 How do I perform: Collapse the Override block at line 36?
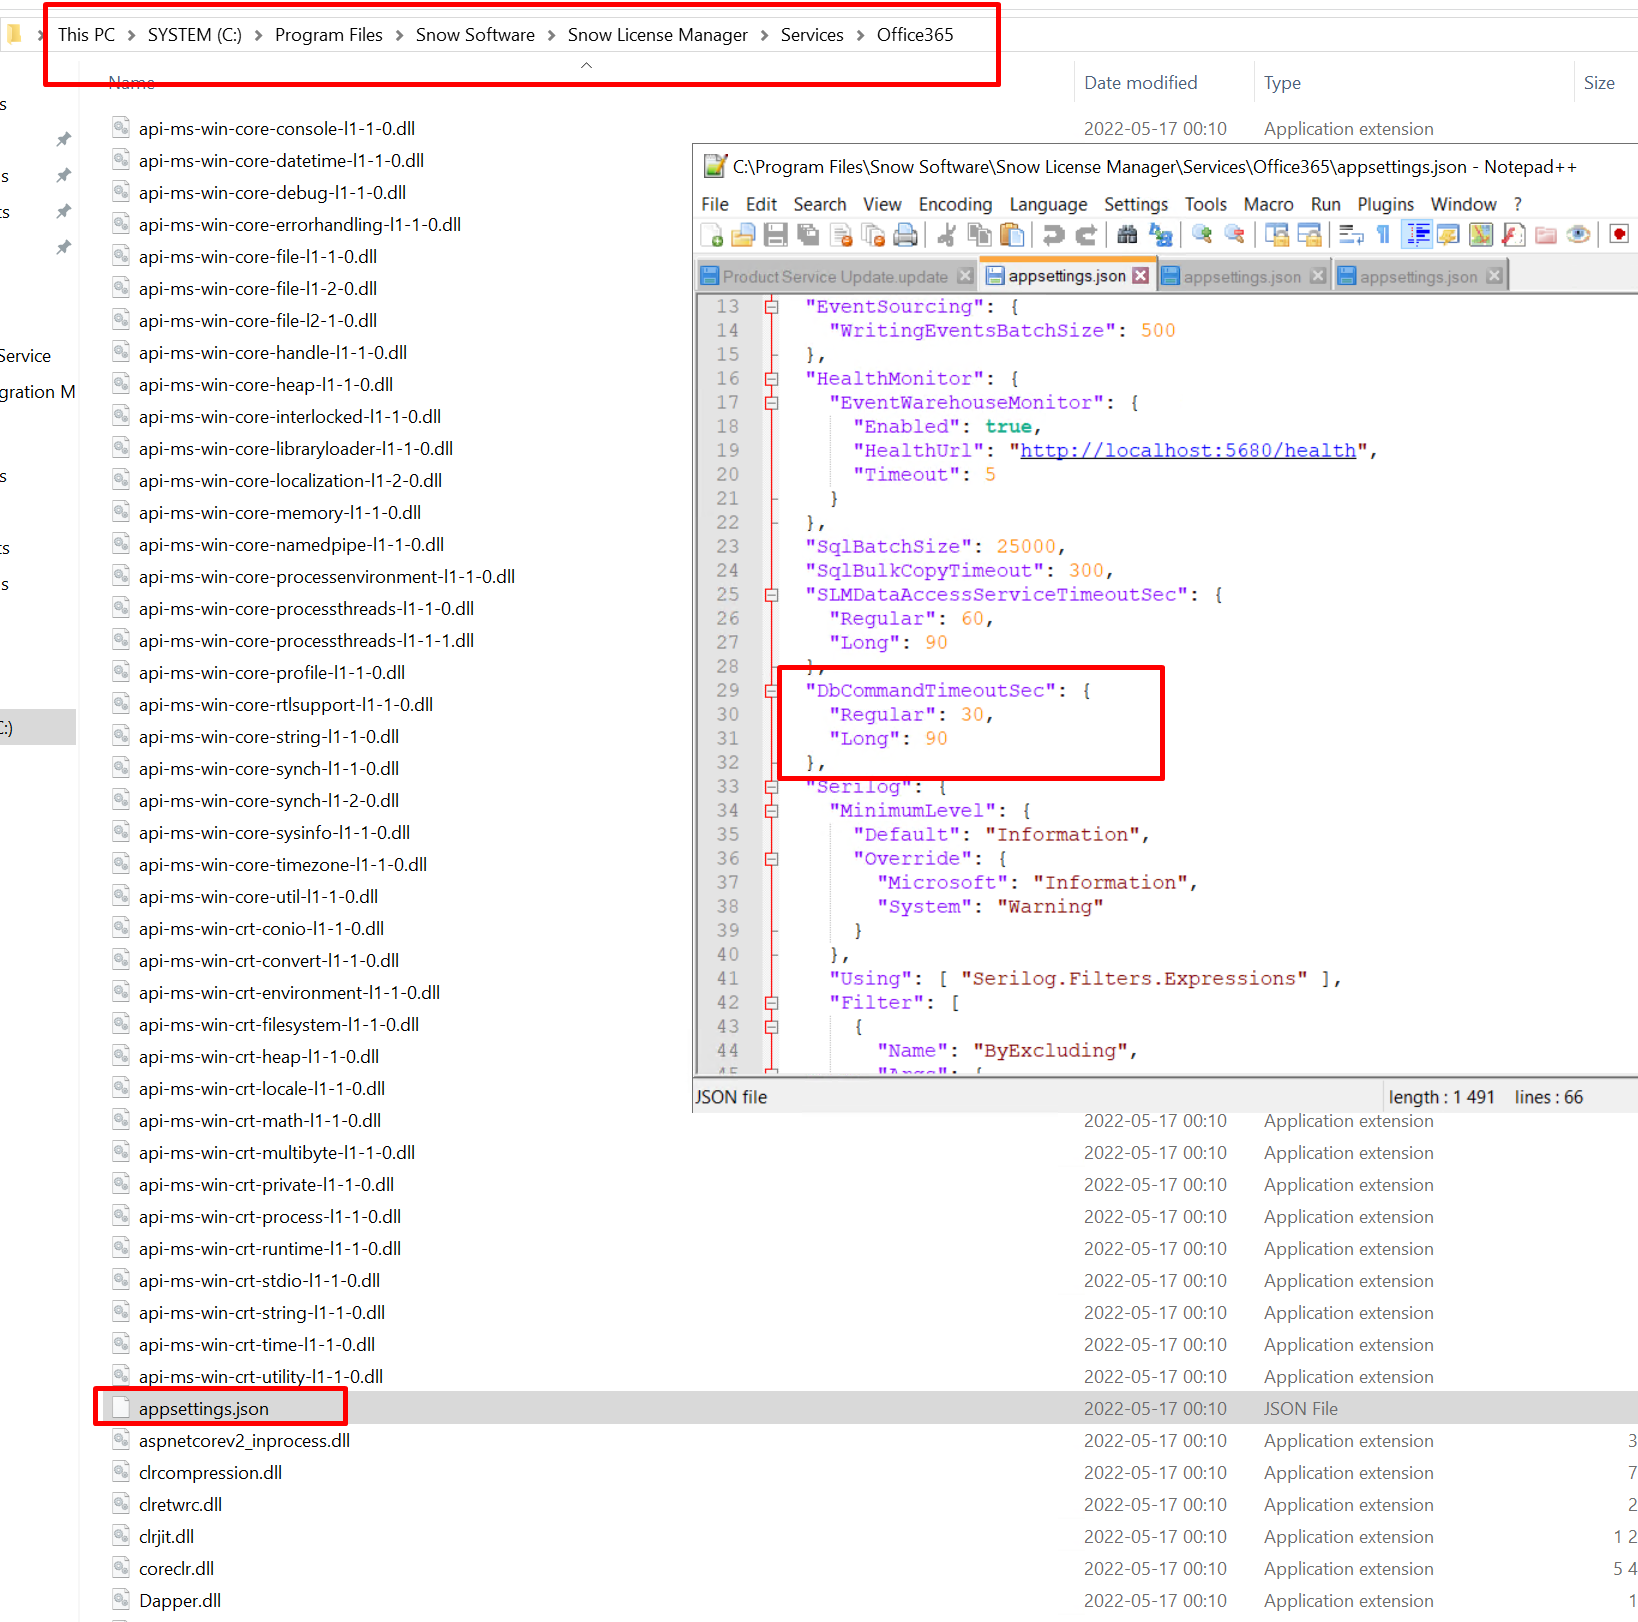[x=771, y=859]
